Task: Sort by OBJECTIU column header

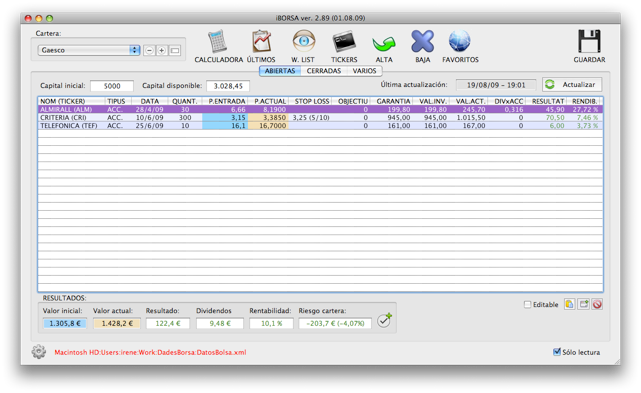Action: click(352, 101)
